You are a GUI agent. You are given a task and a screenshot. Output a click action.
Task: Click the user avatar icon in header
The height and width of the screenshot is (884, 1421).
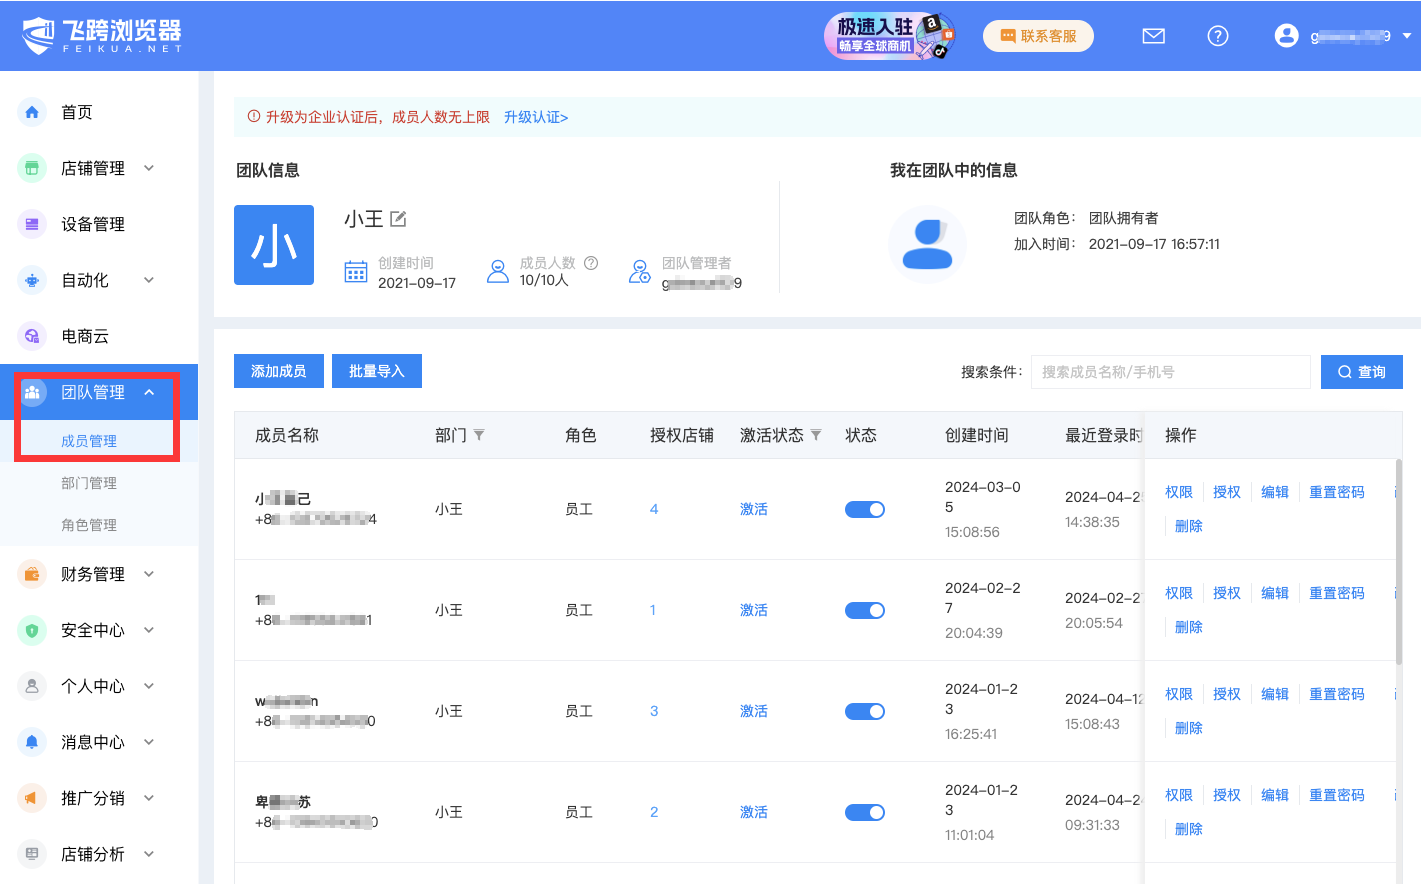pyautogui.click(x=1286, y=36)
